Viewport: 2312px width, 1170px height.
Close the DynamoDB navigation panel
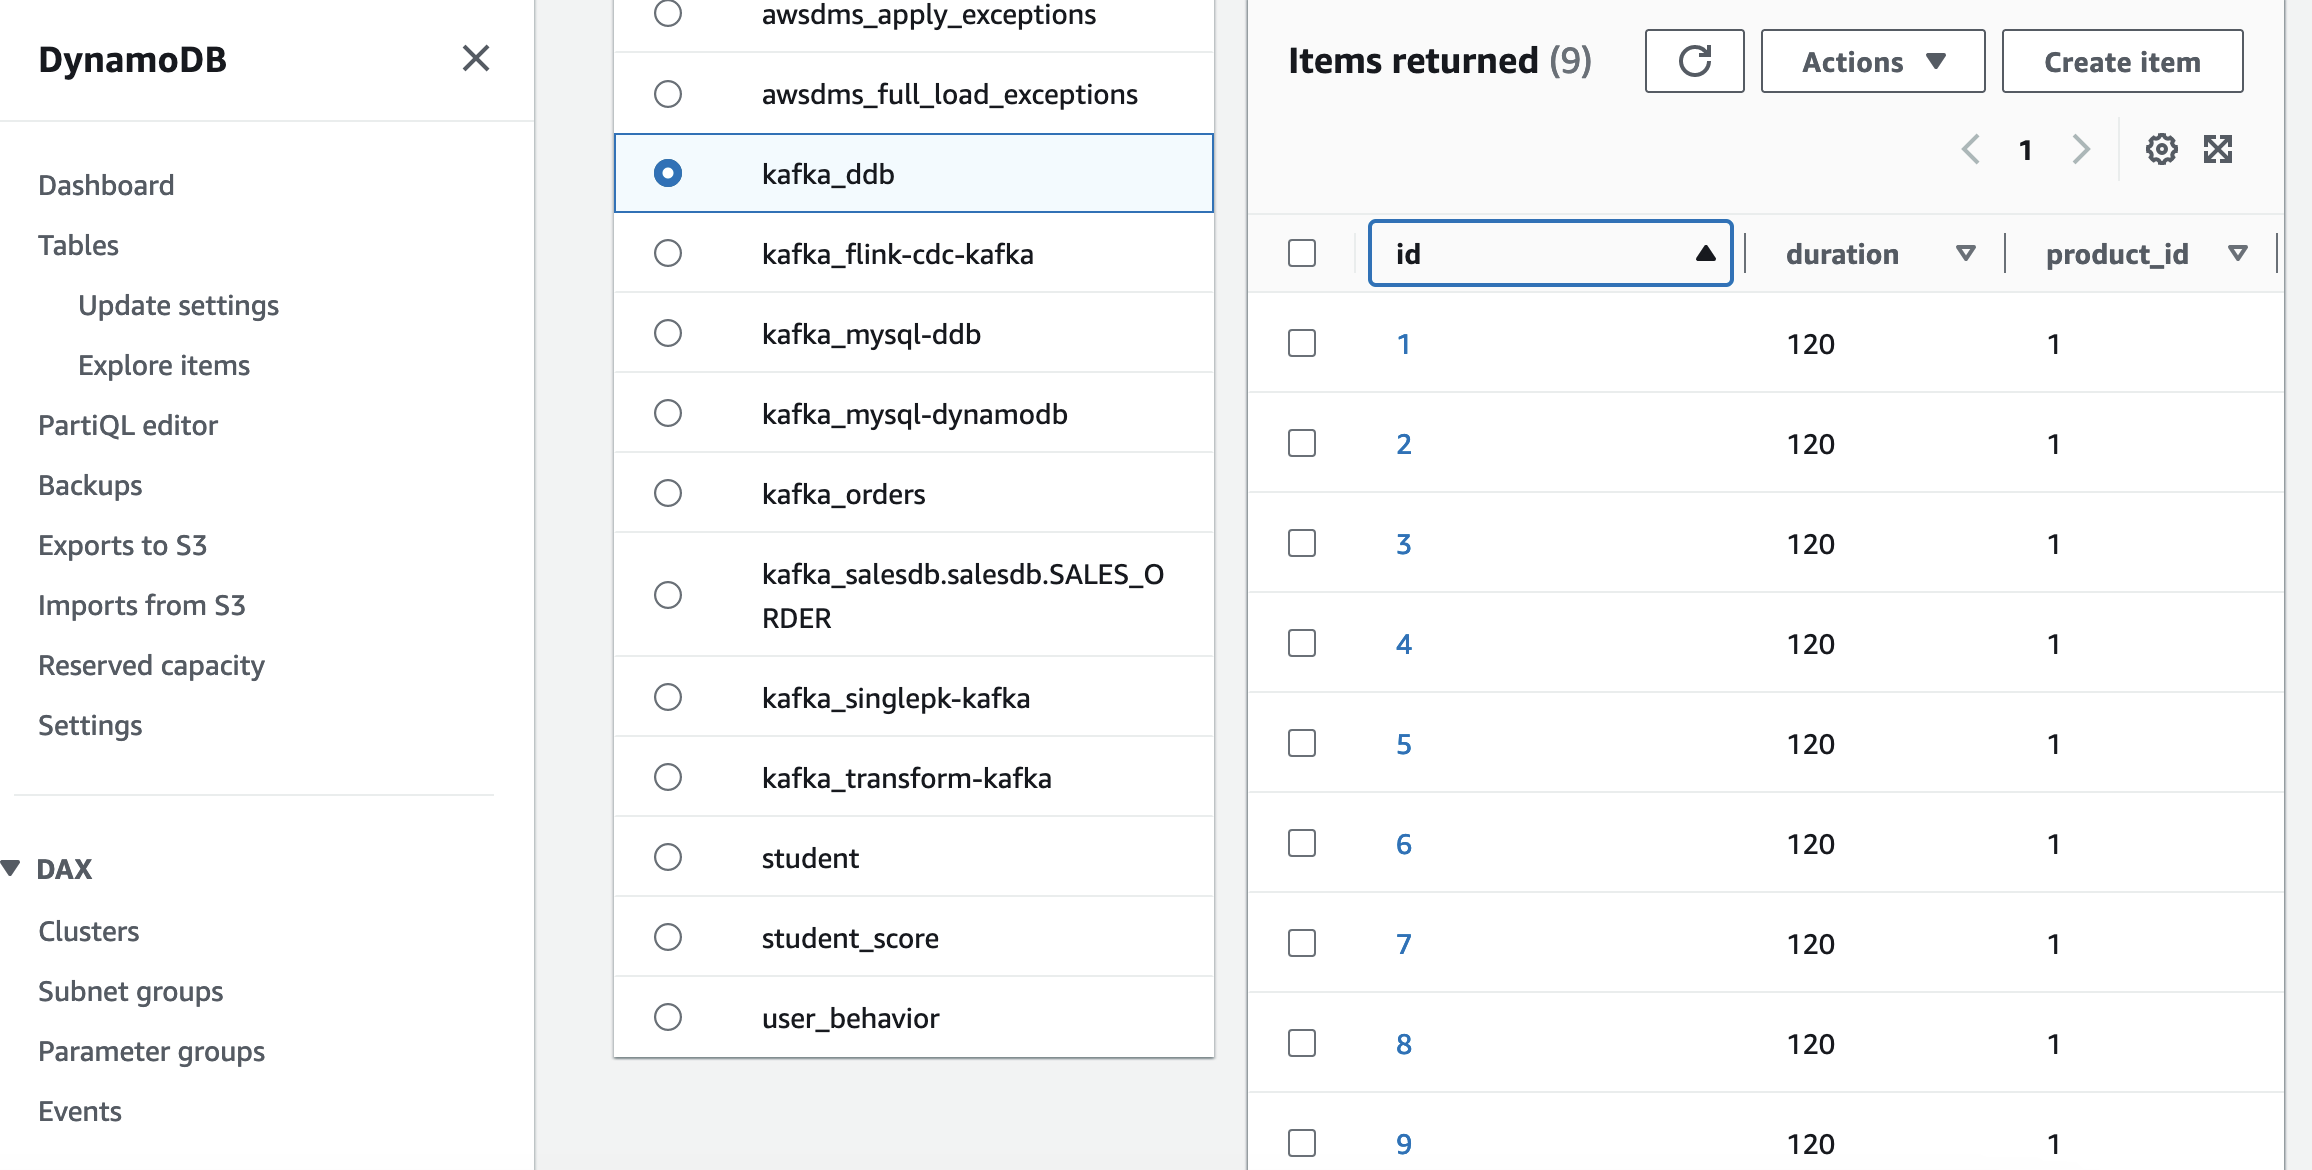(x=476, y=59)
